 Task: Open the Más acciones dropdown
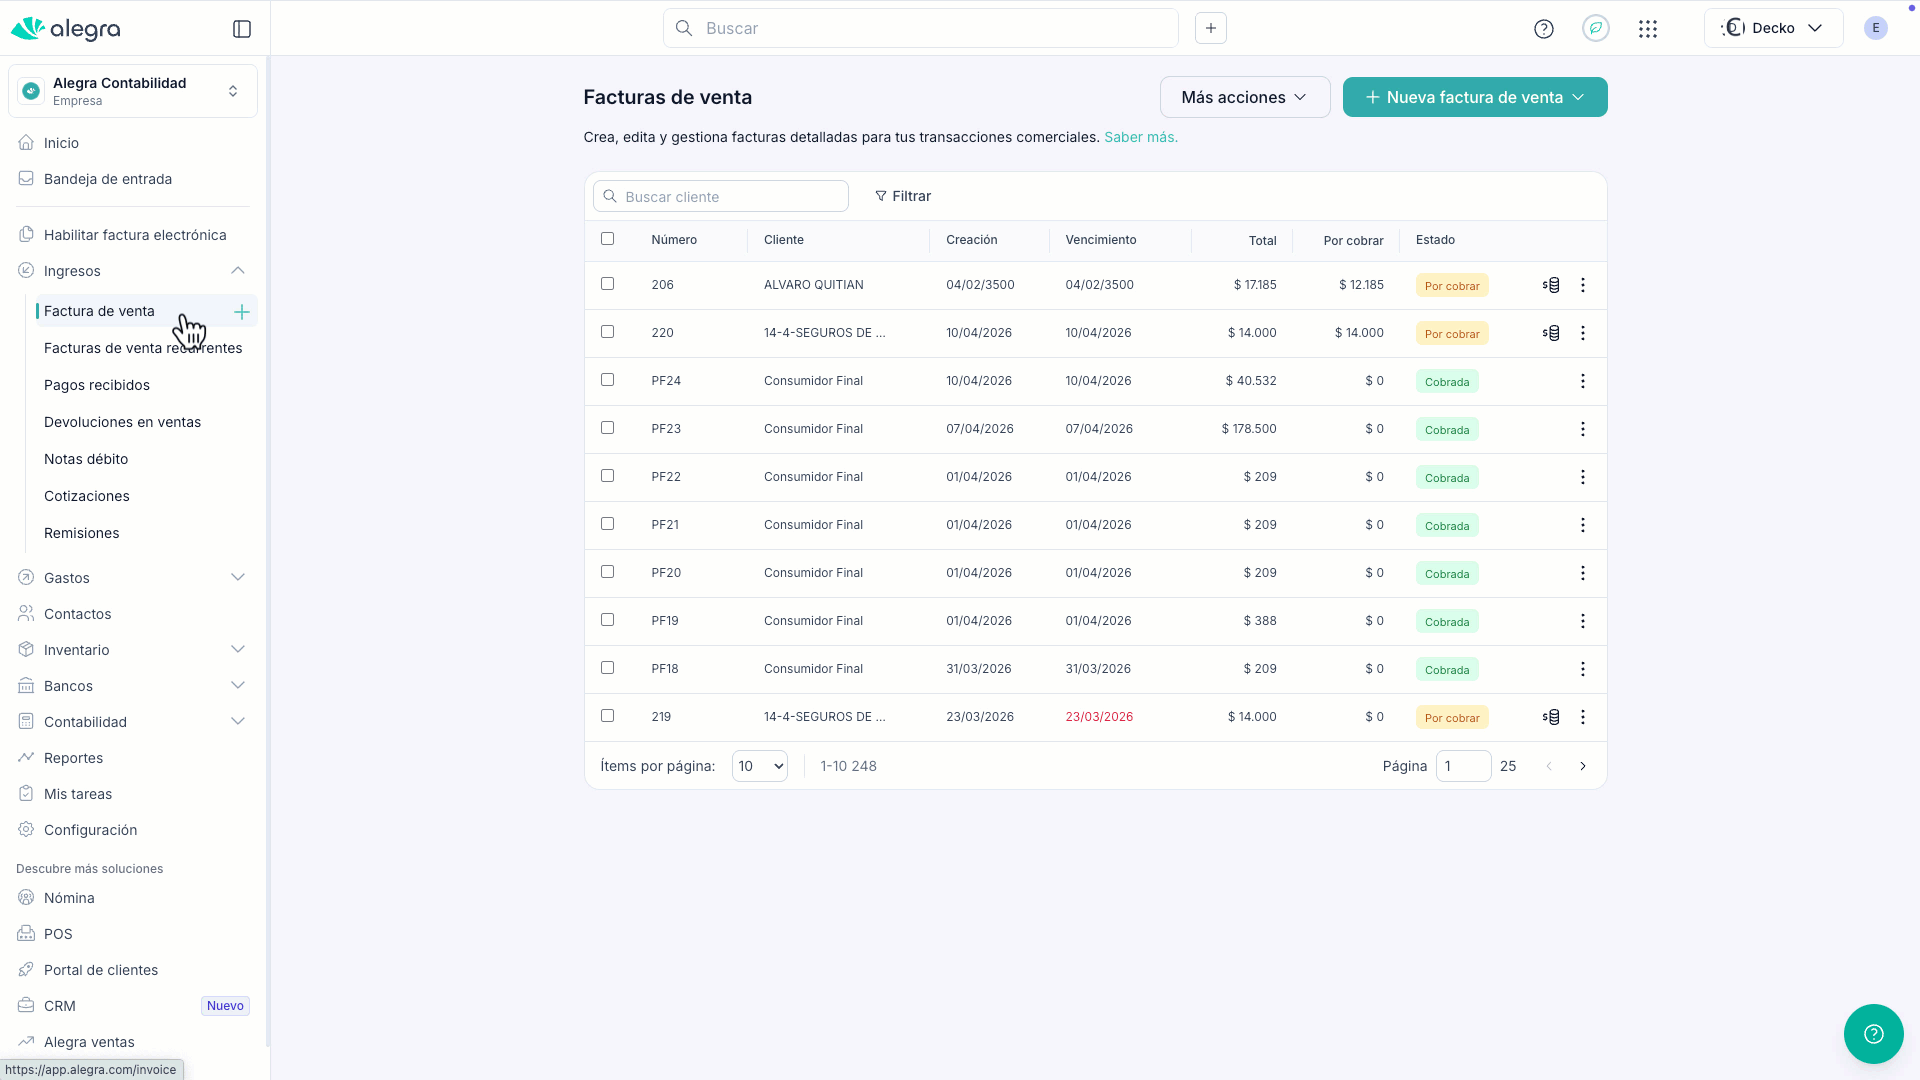1244,97
